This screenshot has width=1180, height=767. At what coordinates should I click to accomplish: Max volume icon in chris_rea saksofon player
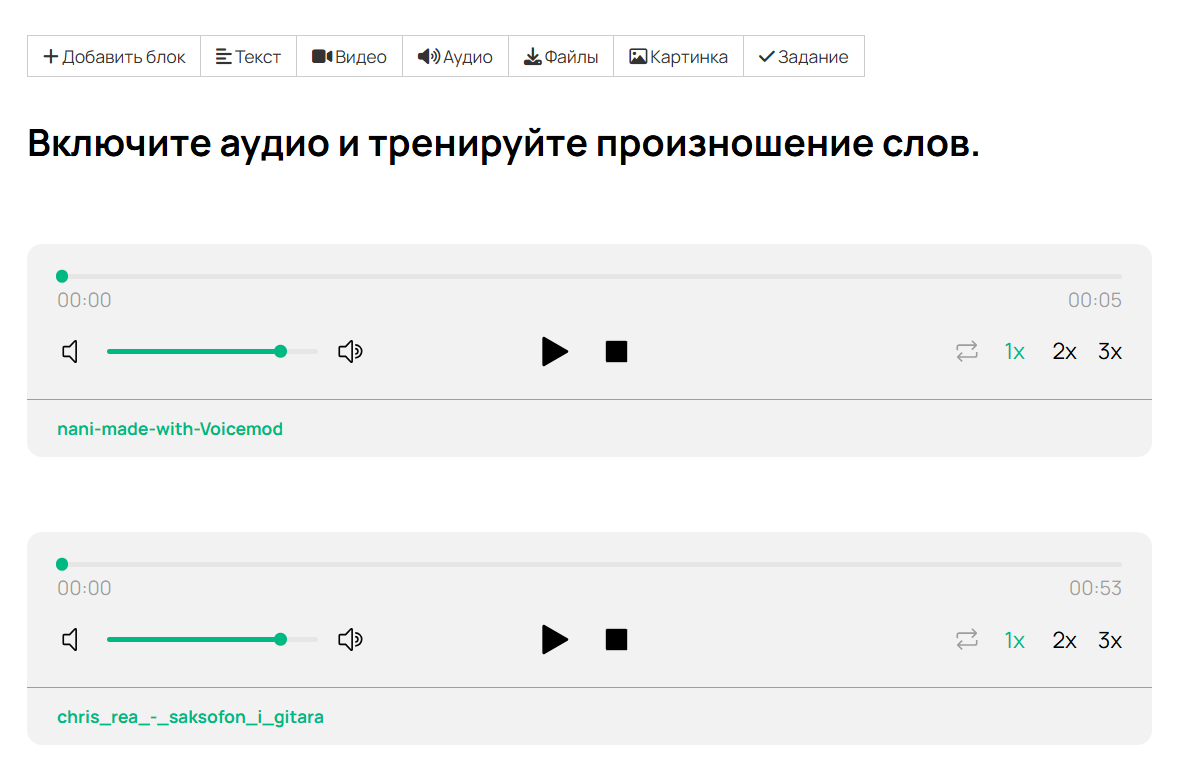pos(350,640)
